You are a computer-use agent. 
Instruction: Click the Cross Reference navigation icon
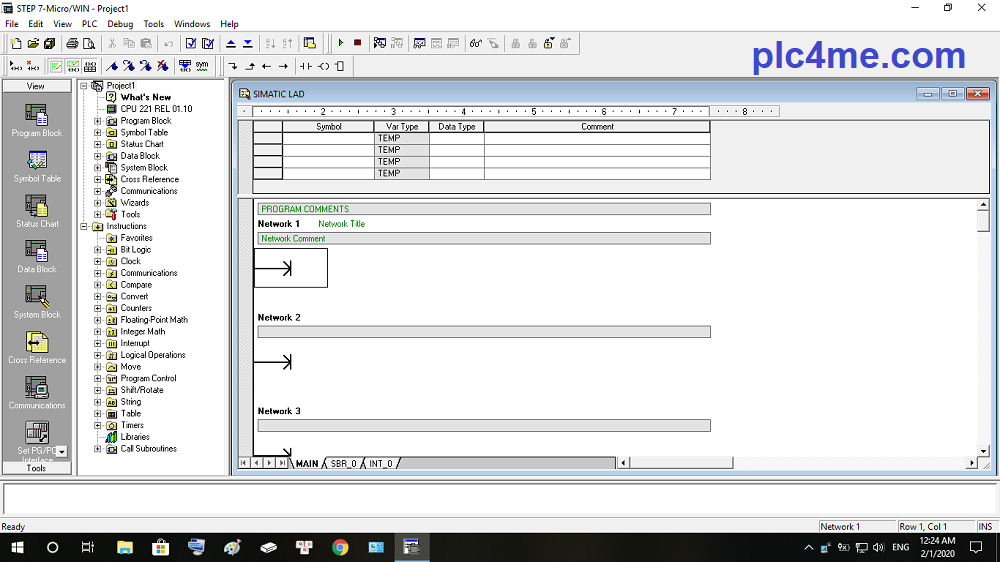37,346
